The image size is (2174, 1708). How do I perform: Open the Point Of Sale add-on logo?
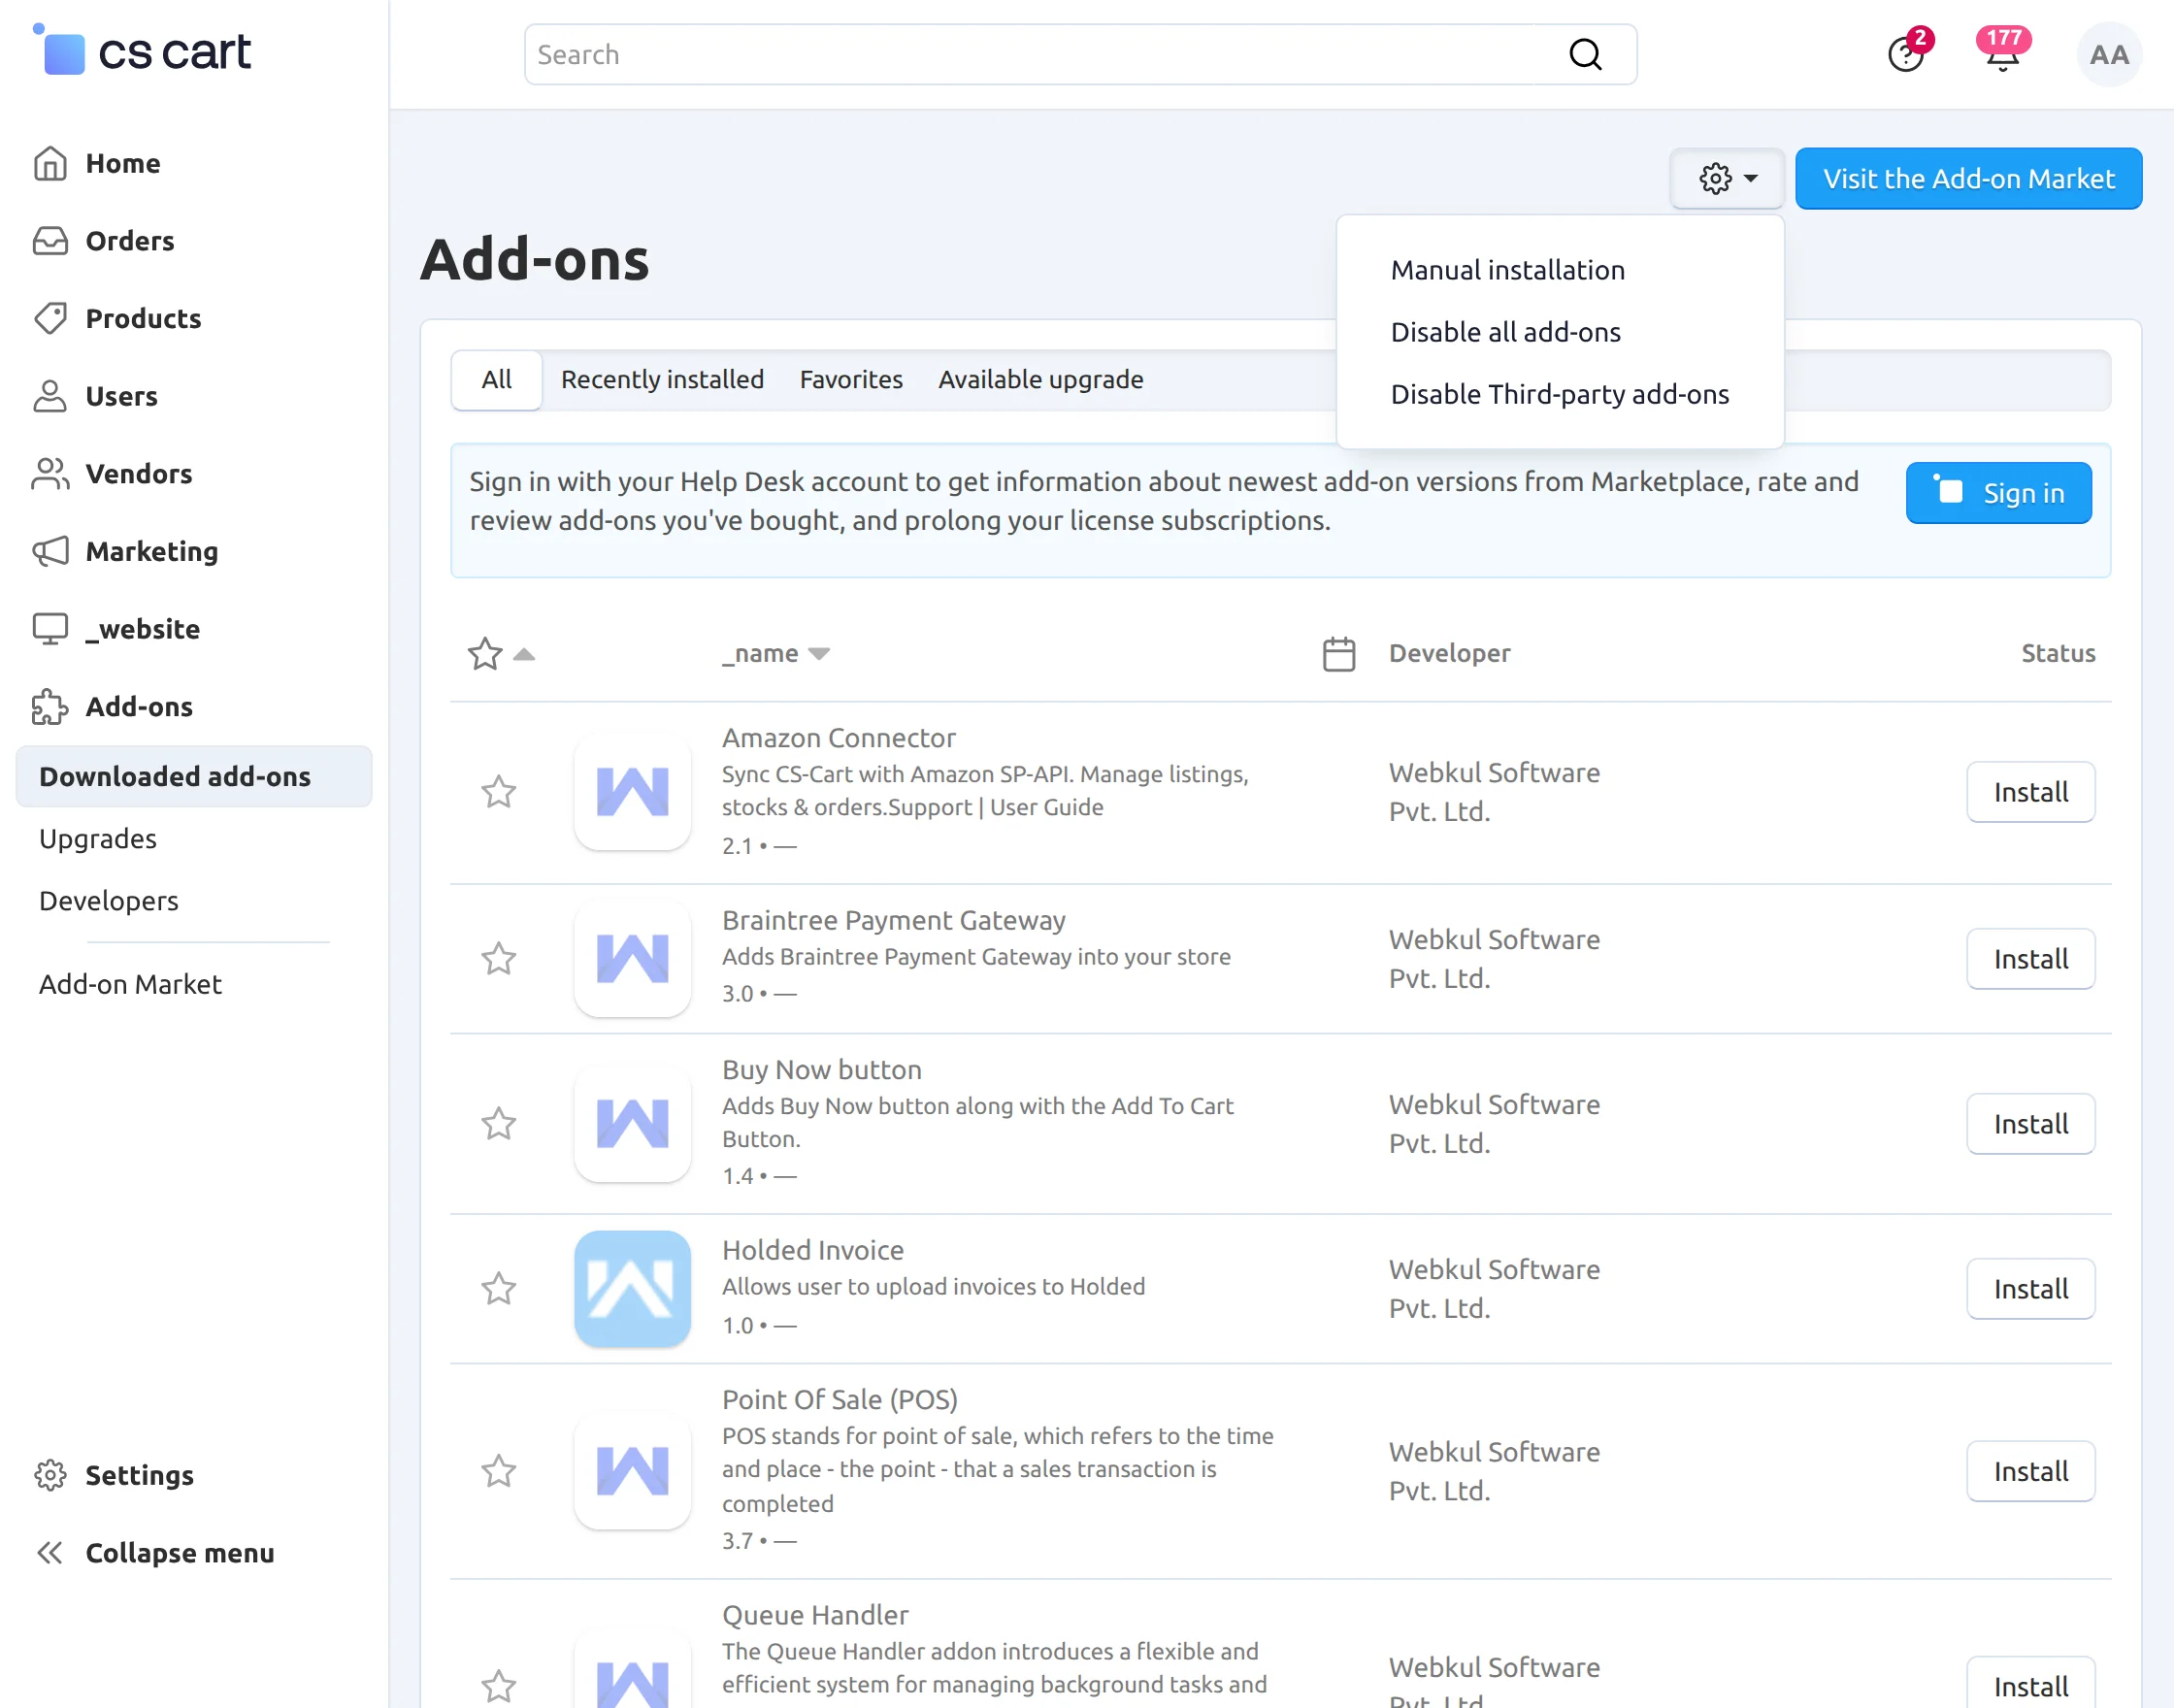coord(632,1471)
